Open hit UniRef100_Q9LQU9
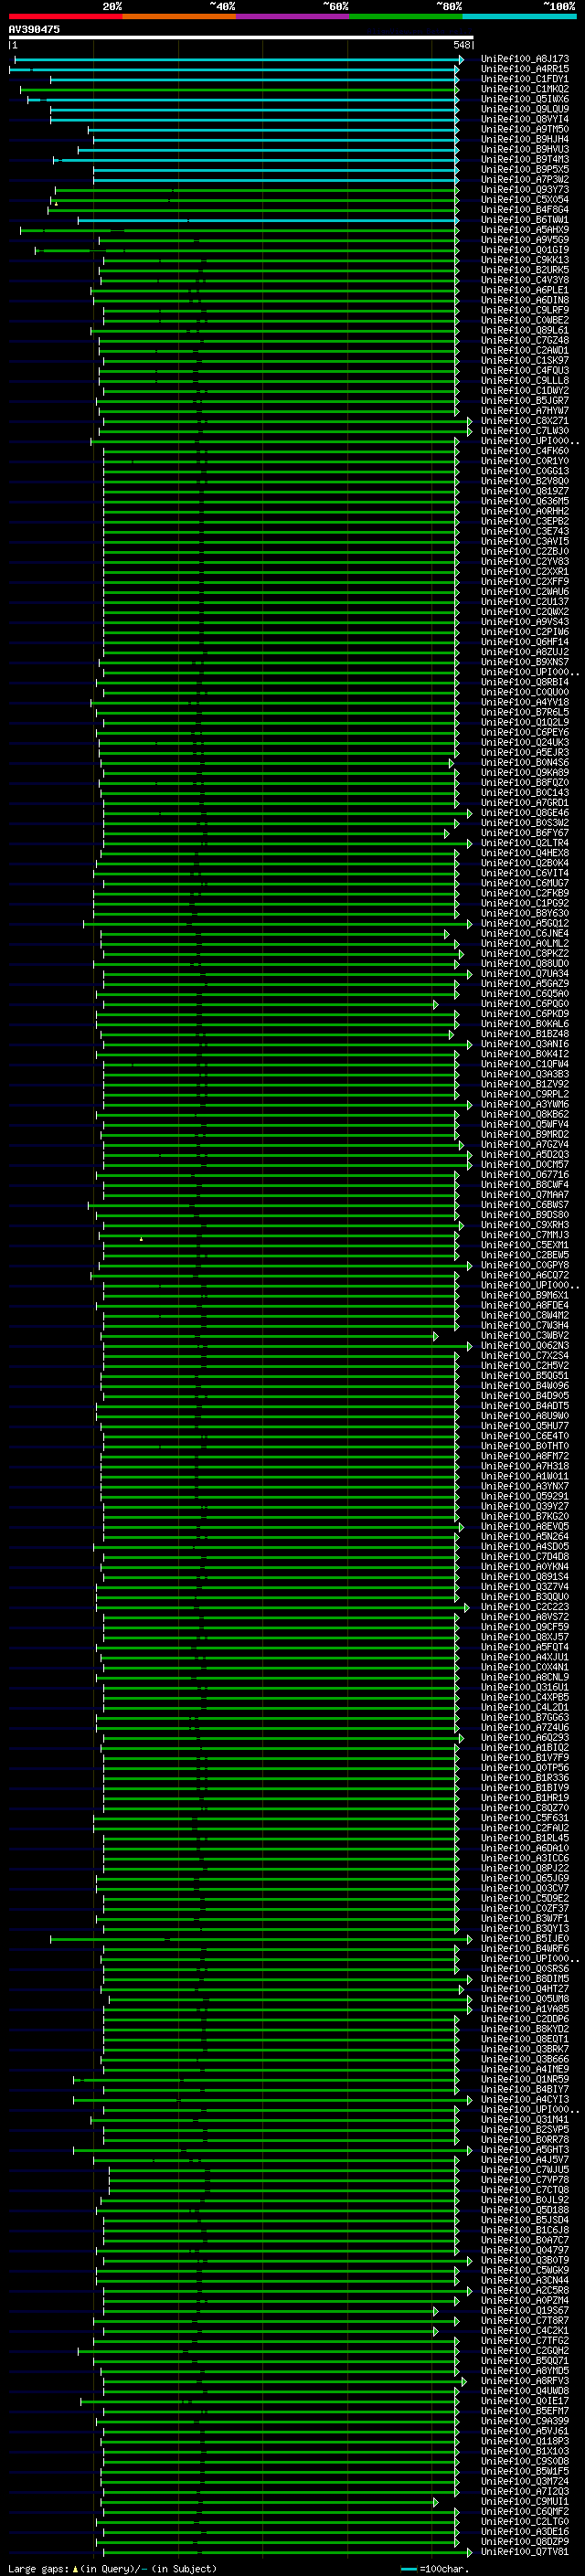The width and height of the screenshot is (585, 2576). (525, 109)
